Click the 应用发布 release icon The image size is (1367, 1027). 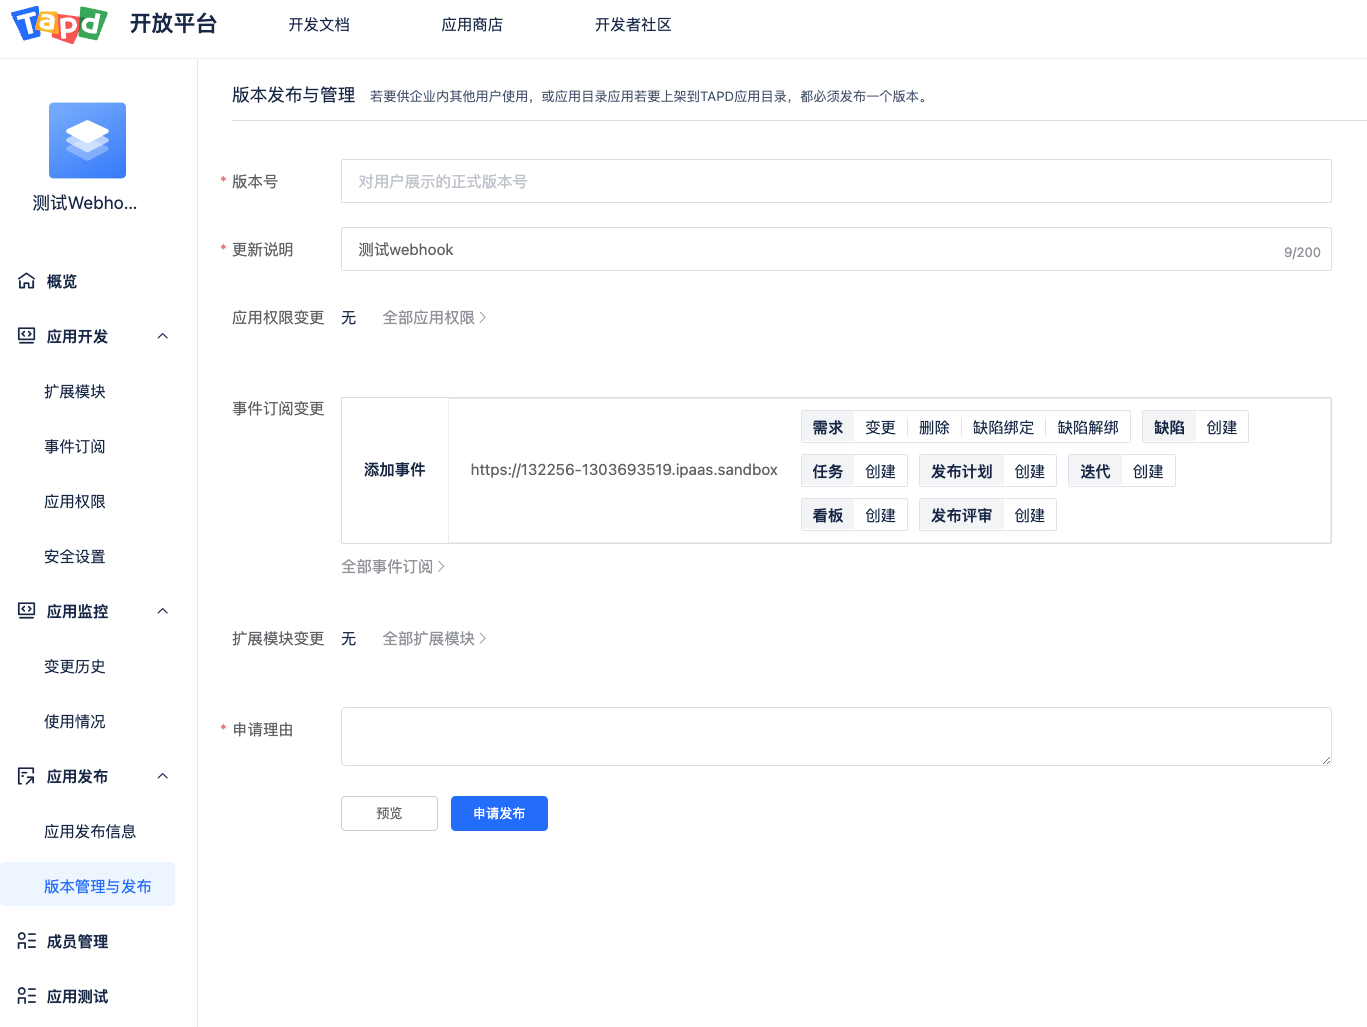coord(26,776)
